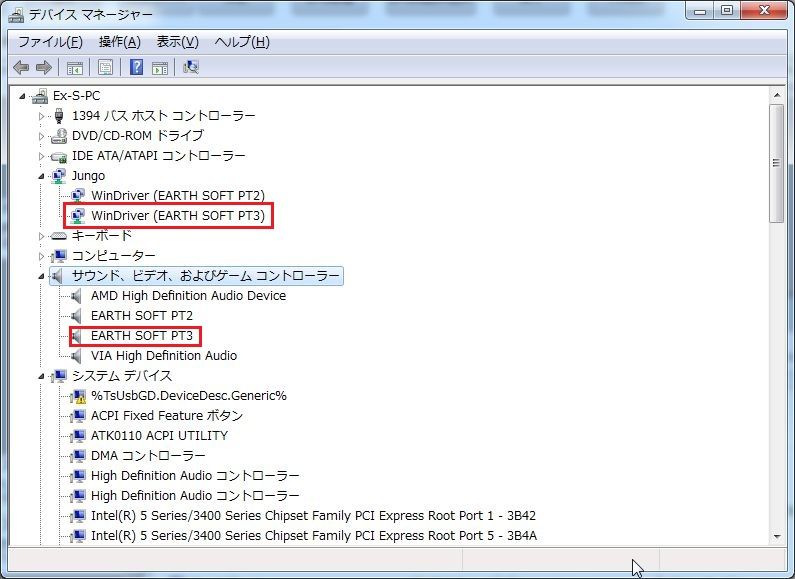
Task: Click the Device Manager title bar icon
Action: coord(16,15)
